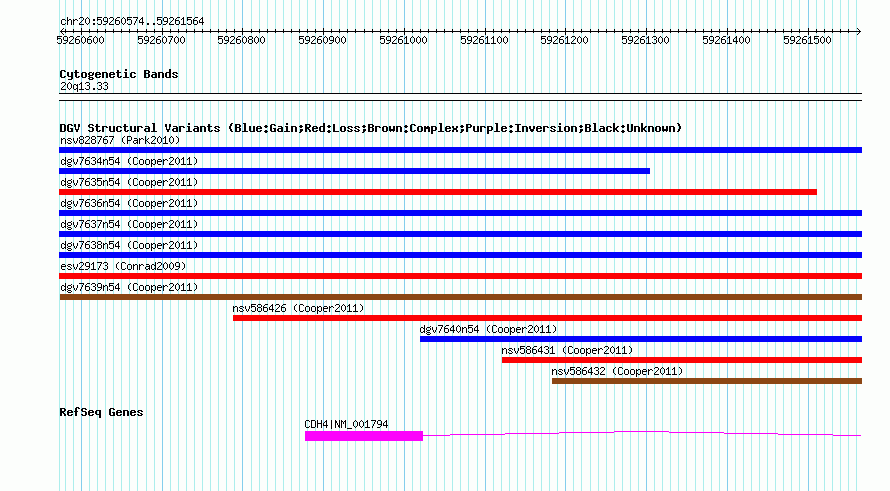This screenshot has width=890, height=491.
Task: Click the CDH4 magenta intron line
Action: tap(642, 434)
